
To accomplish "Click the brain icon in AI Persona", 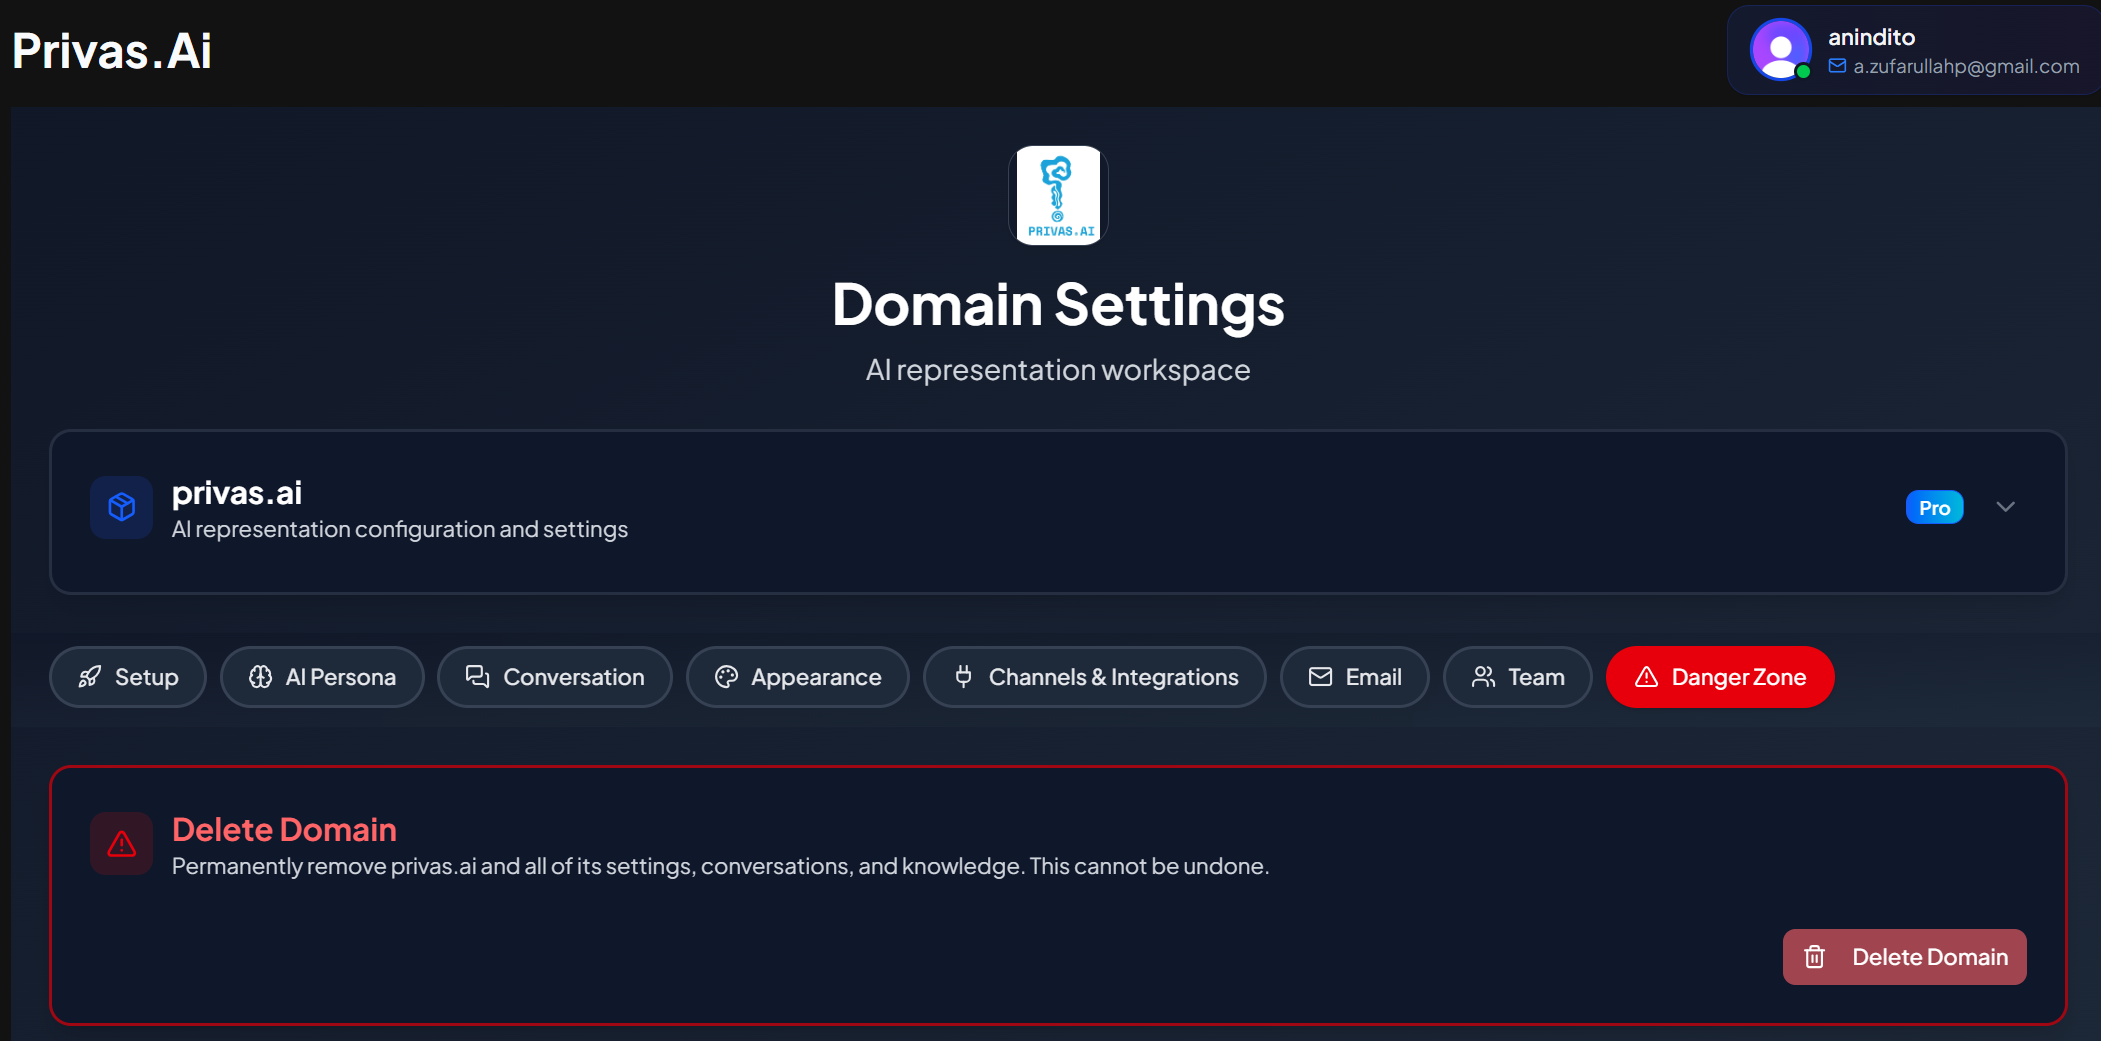I will click(260, 677).
